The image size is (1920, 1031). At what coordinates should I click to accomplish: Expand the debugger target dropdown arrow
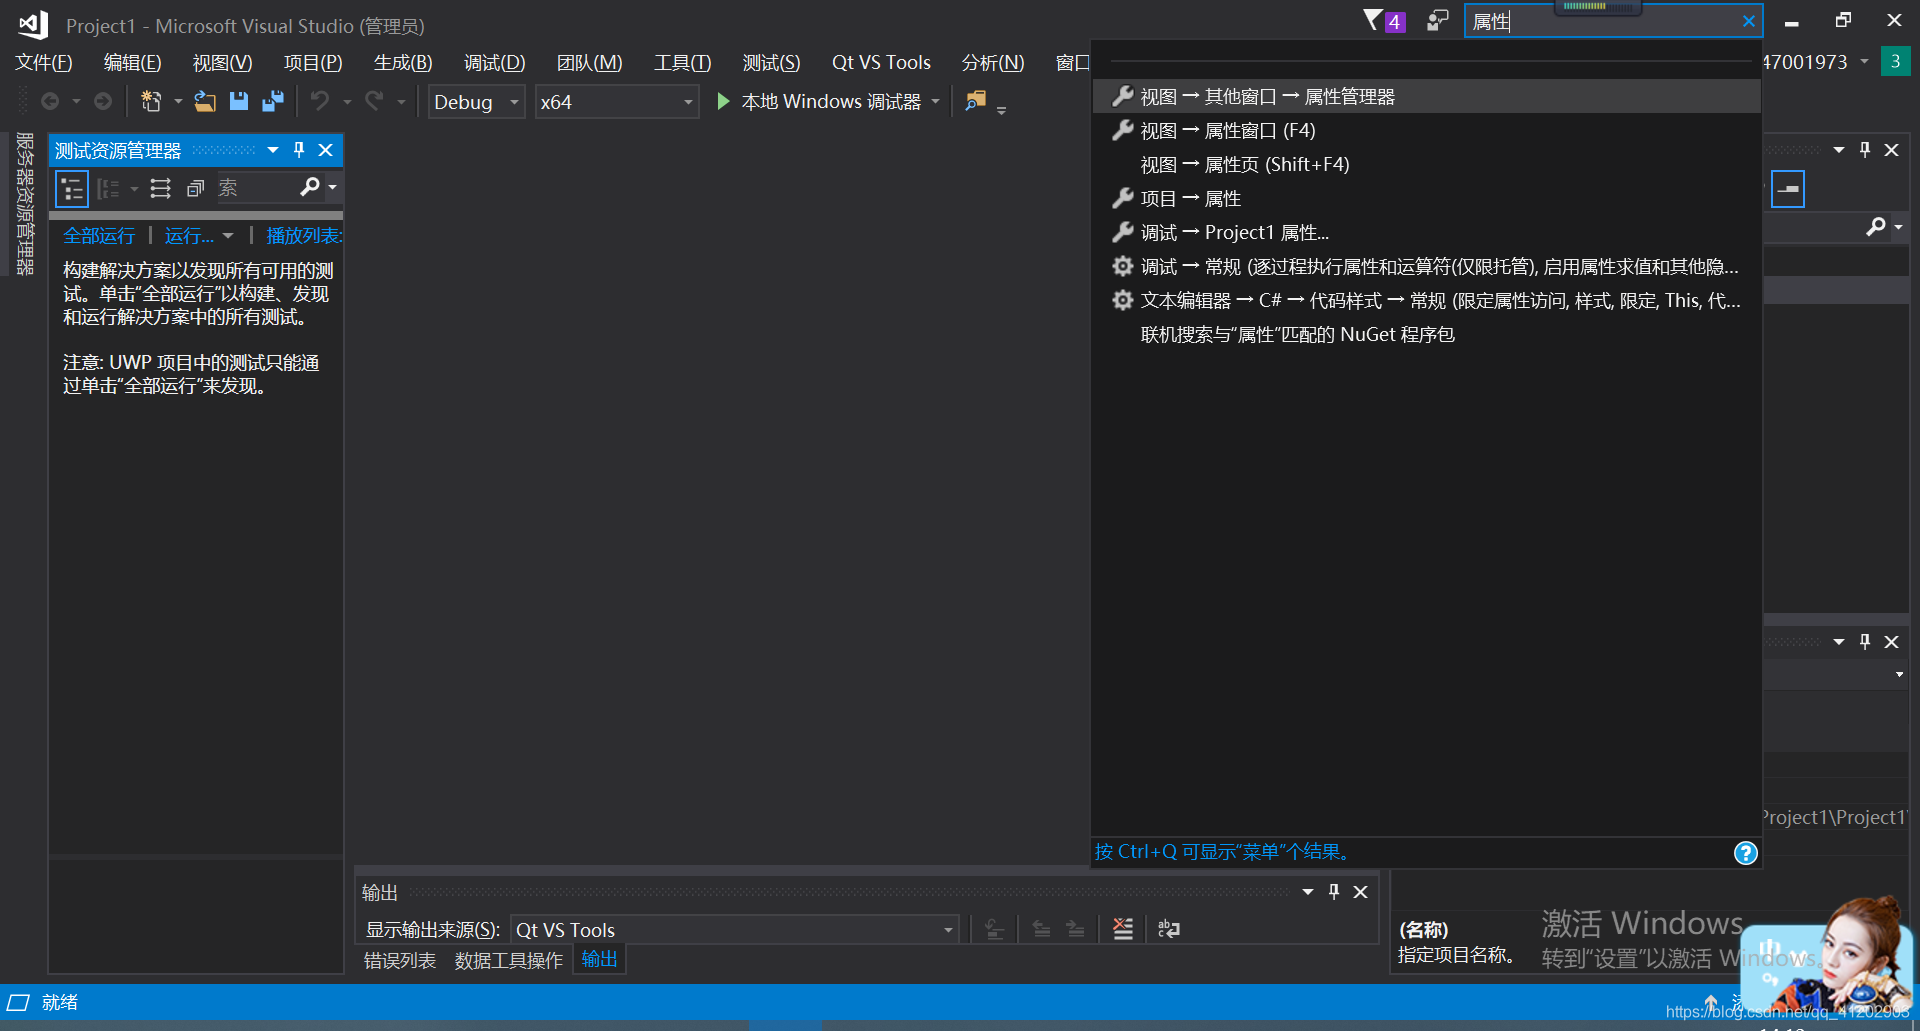pos(936,102)
